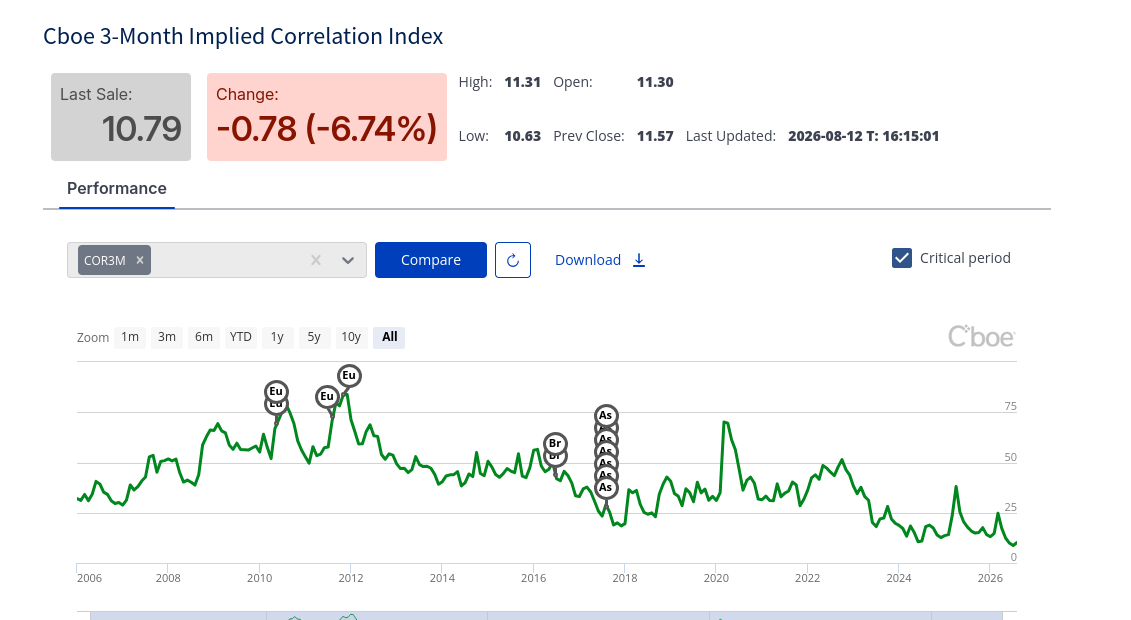This screenshot has height=620, width=1131.
Task: Open the symbol dropdown chevron
Action: [348, 260]
